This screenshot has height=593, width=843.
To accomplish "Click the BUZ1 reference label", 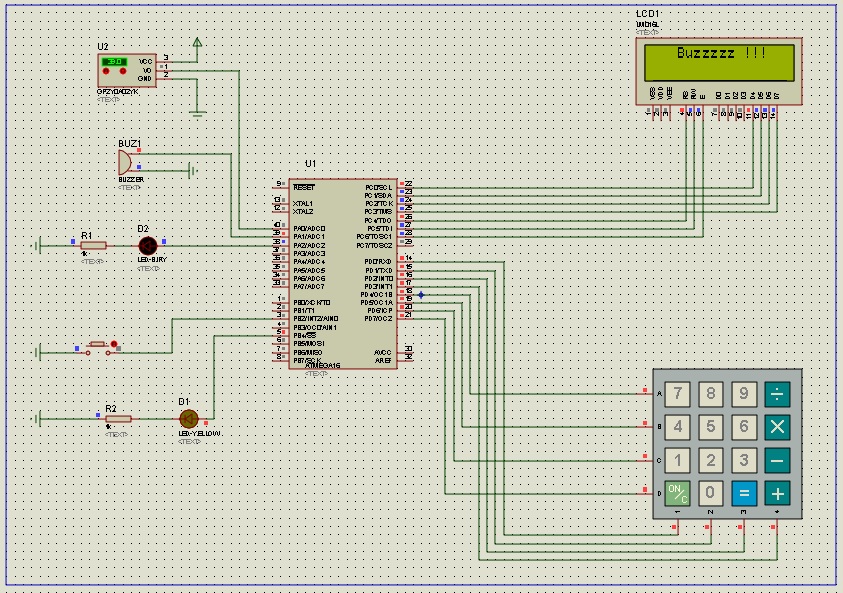I will pyautogui.click(x=130, y=144).
